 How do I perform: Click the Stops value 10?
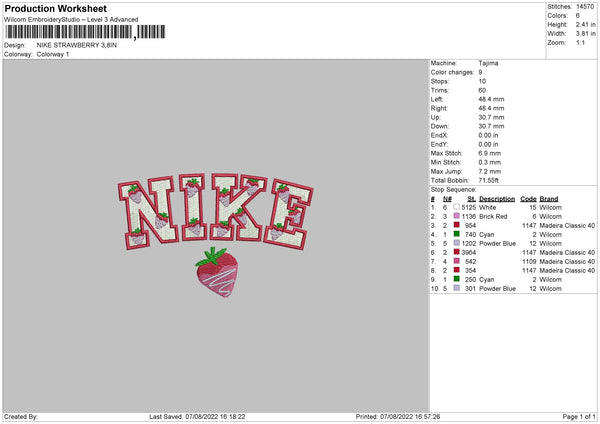(x=482, y=81)
